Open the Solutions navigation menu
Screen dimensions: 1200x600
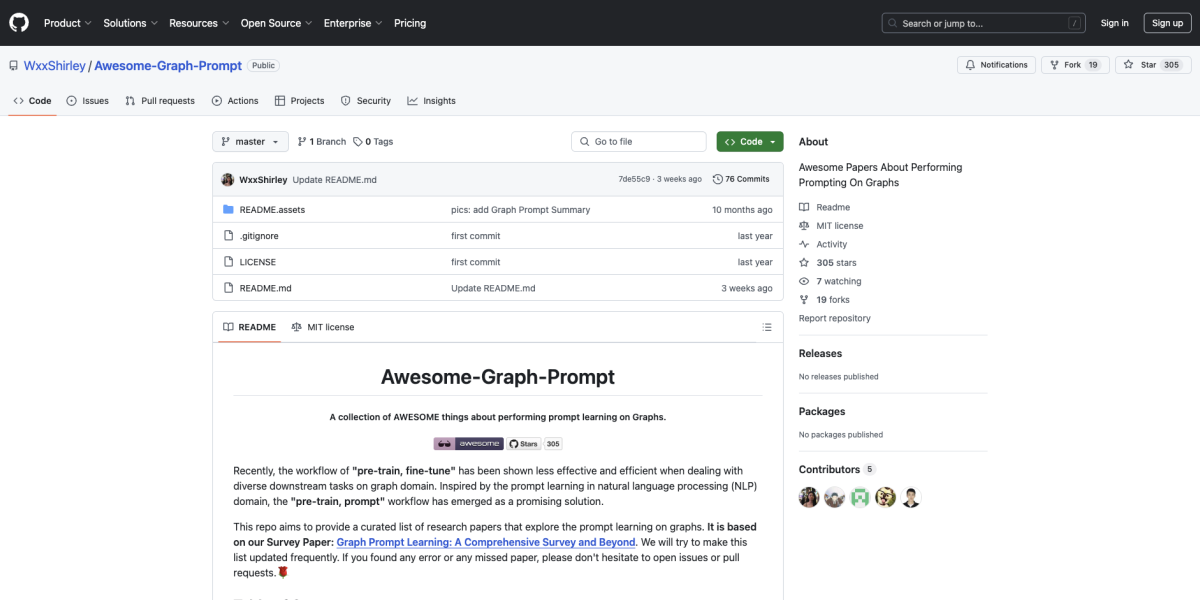click(x=130, y=23)
